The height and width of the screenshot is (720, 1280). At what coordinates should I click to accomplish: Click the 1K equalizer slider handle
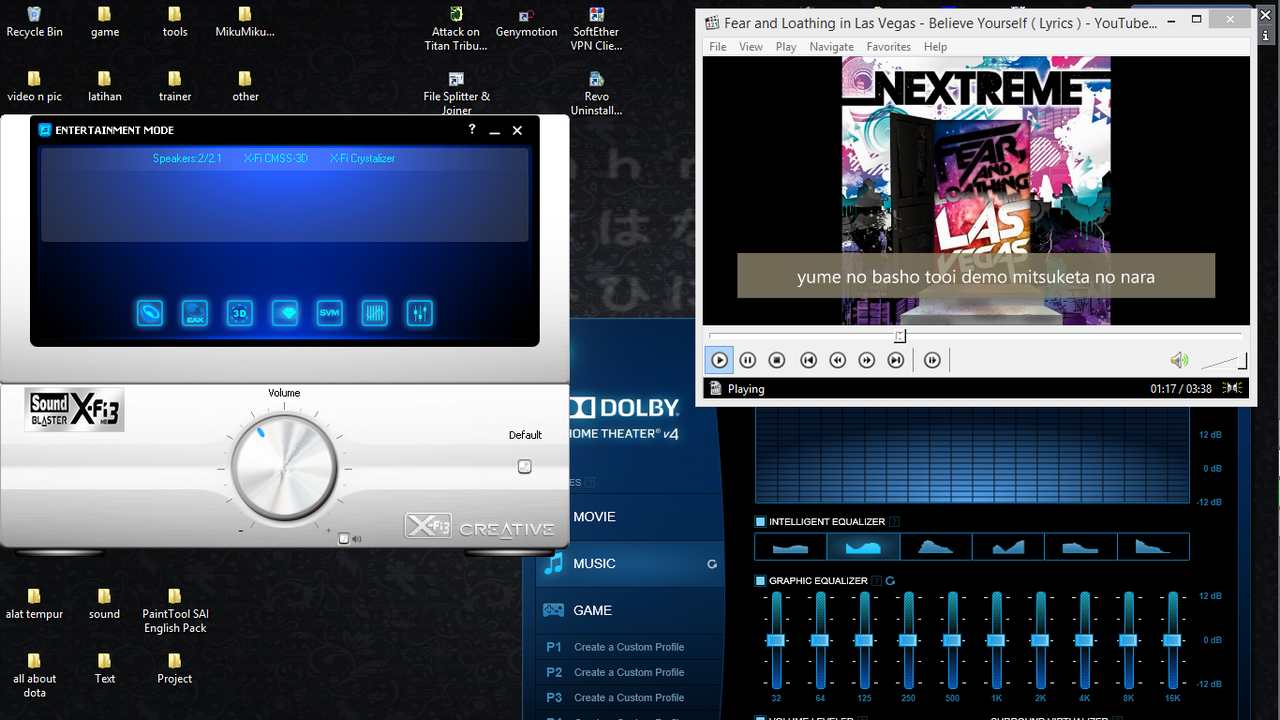pos(996,640)
